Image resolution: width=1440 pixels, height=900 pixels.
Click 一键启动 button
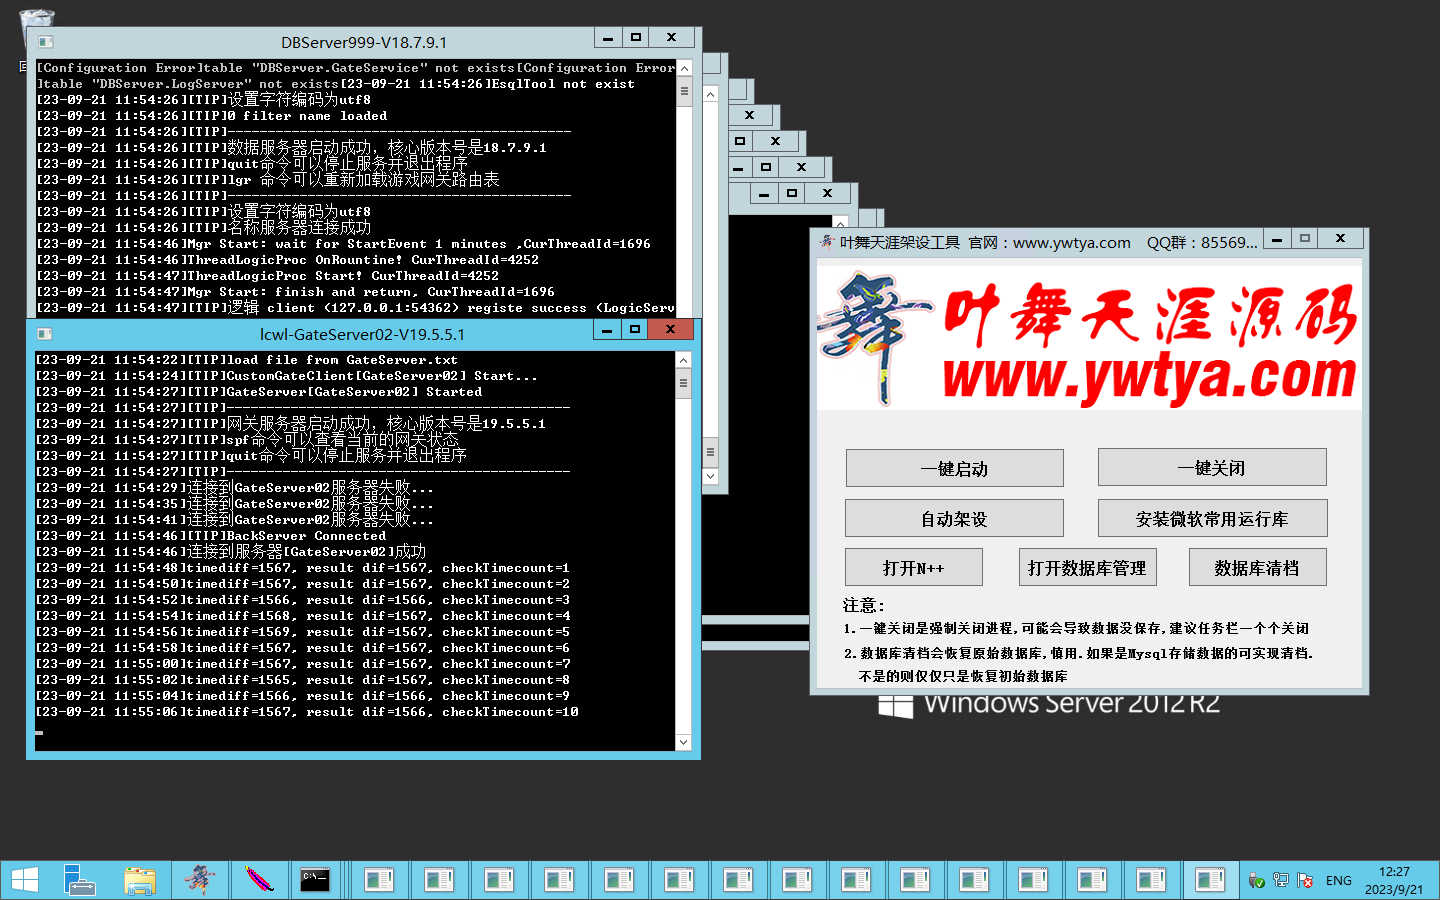954,468
